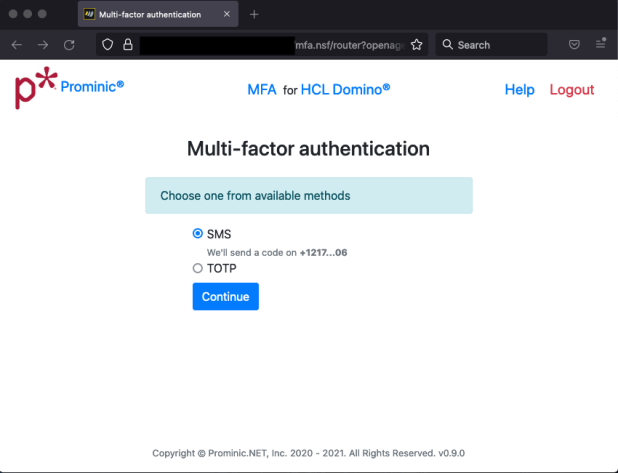Image resolution: width=618 pixels, height=473 pixels.
Task: Click the Prominic brand name link
Action: click(92, 86)
